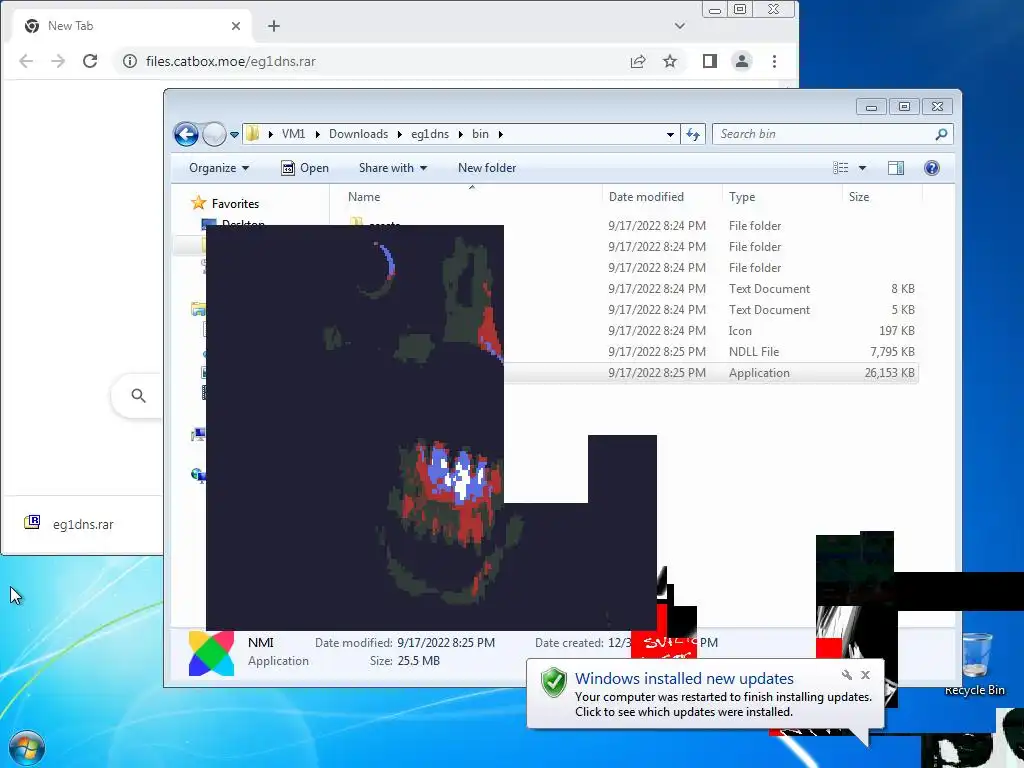
Task: Click Windows installed new updates notification
Action: (x=705, y=695)
